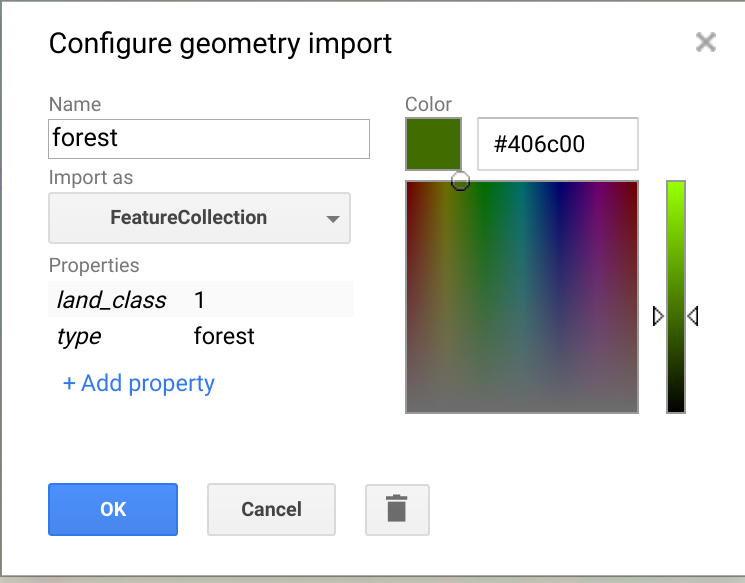Image resolution: width=745 pixels, height=583 pixels.
Task: Edit the land_class value 1
Action: pos(200,300)
